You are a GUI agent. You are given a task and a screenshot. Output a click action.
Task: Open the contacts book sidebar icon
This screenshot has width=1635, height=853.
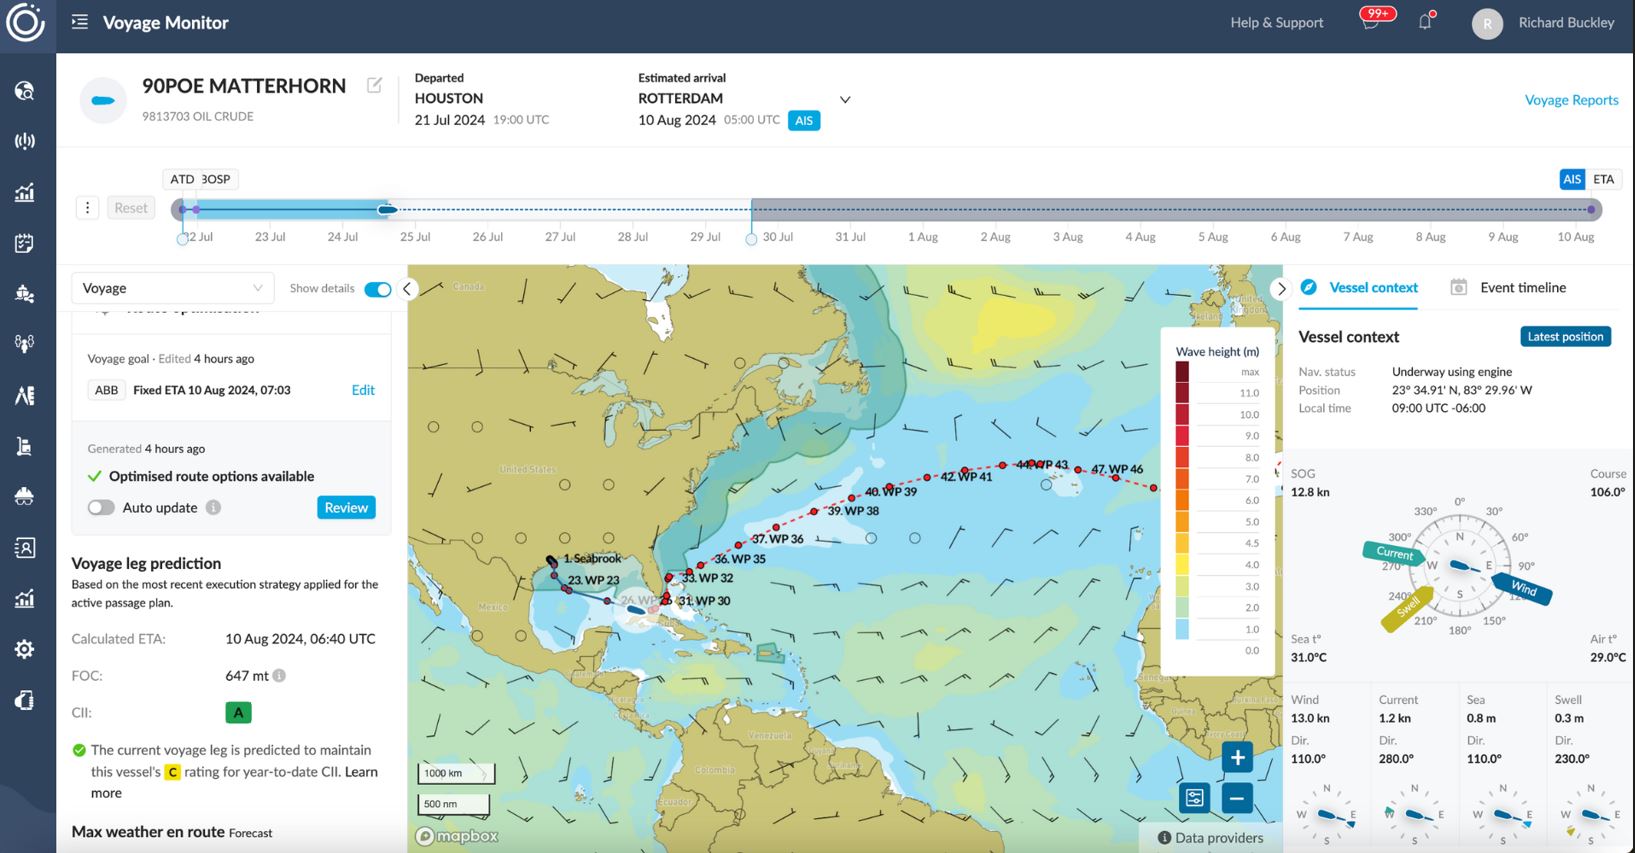tap(25, 548)
